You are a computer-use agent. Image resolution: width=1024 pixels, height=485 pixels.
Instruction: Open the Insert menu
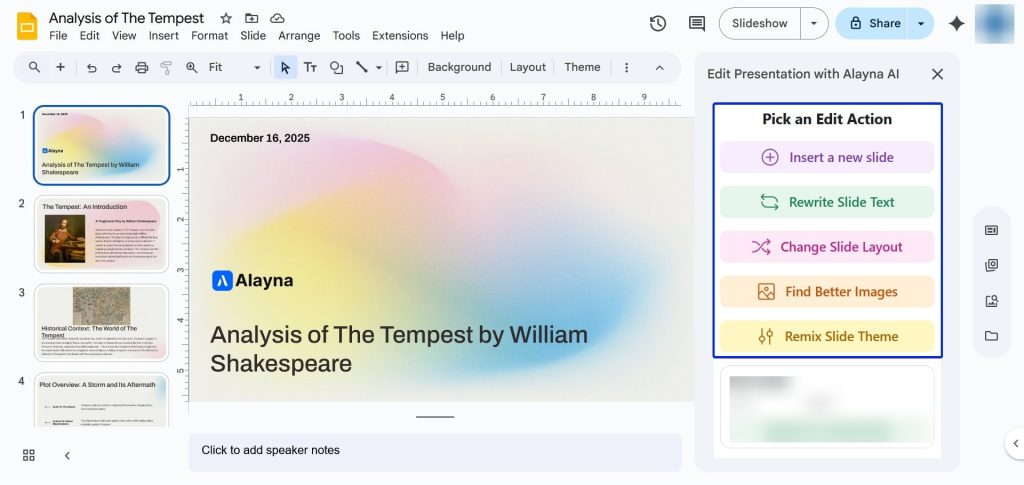pyautogui.click(x=163, y=36)
